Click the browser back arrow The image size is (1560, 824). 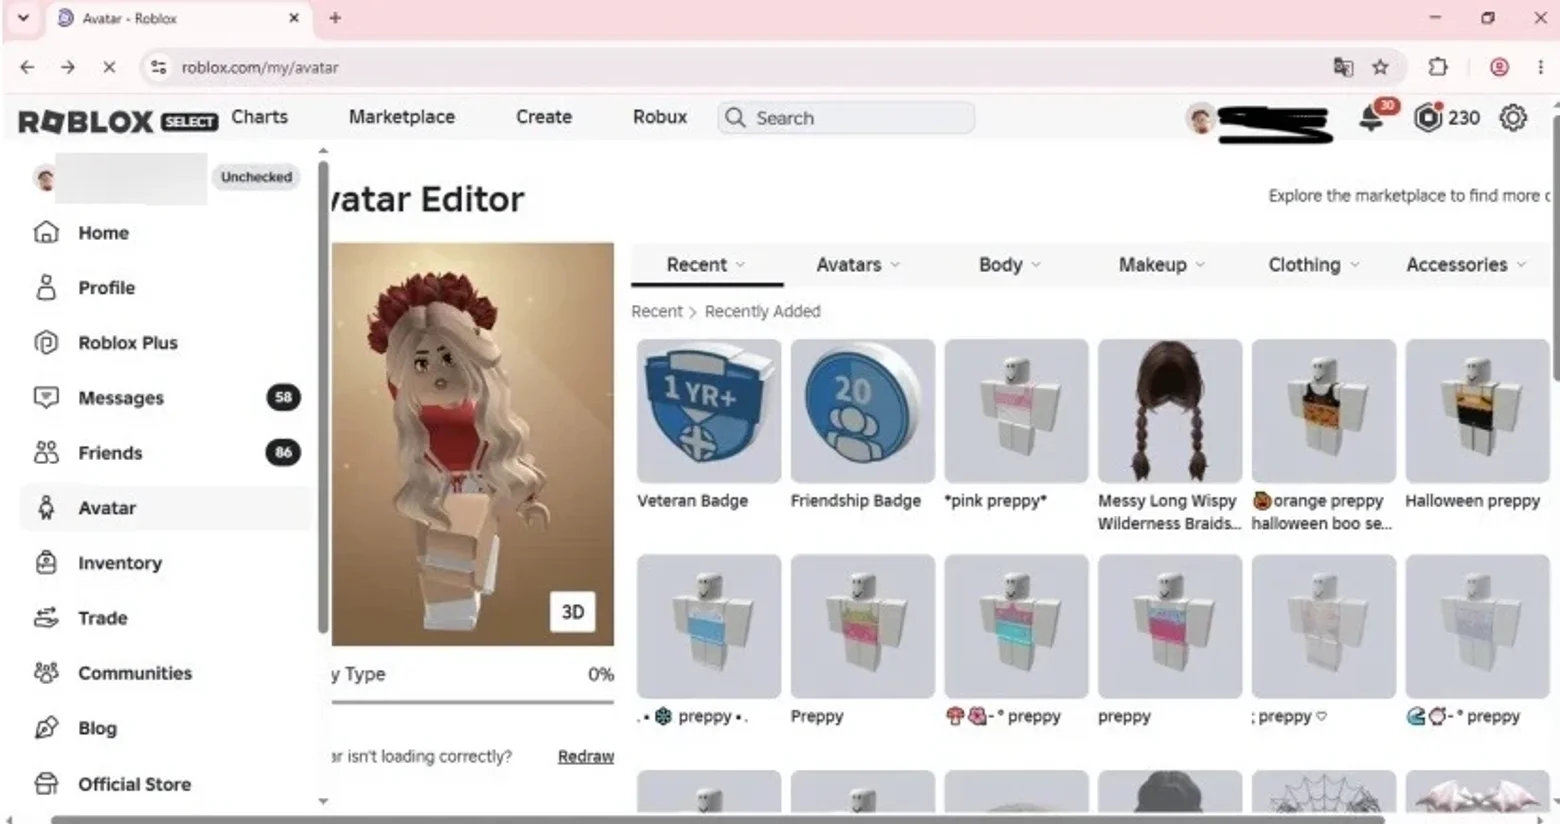[27, 67]
